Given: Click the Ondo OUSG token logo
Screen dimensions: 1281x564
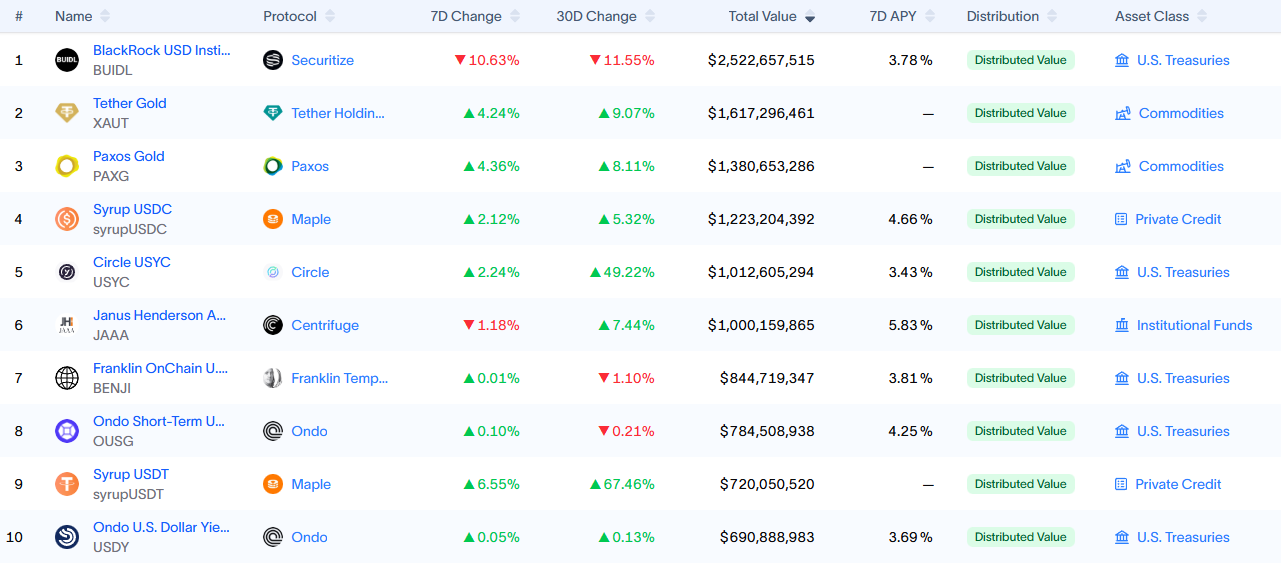Looking at the screenshot, I should tap(67, 431).
